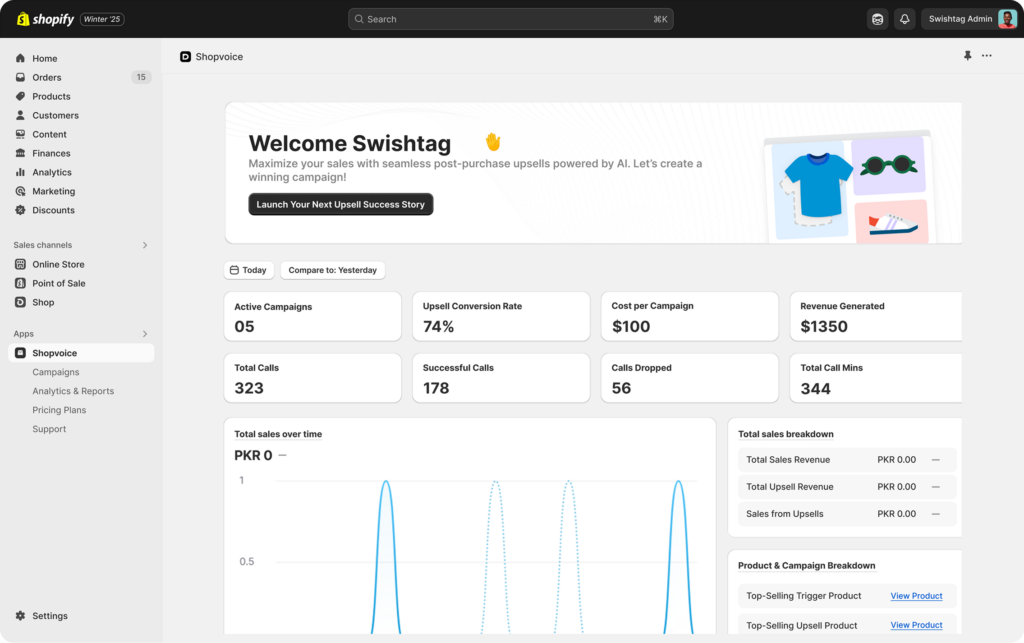Click Launch Your Next Upsell Success Story

point(340,204)
